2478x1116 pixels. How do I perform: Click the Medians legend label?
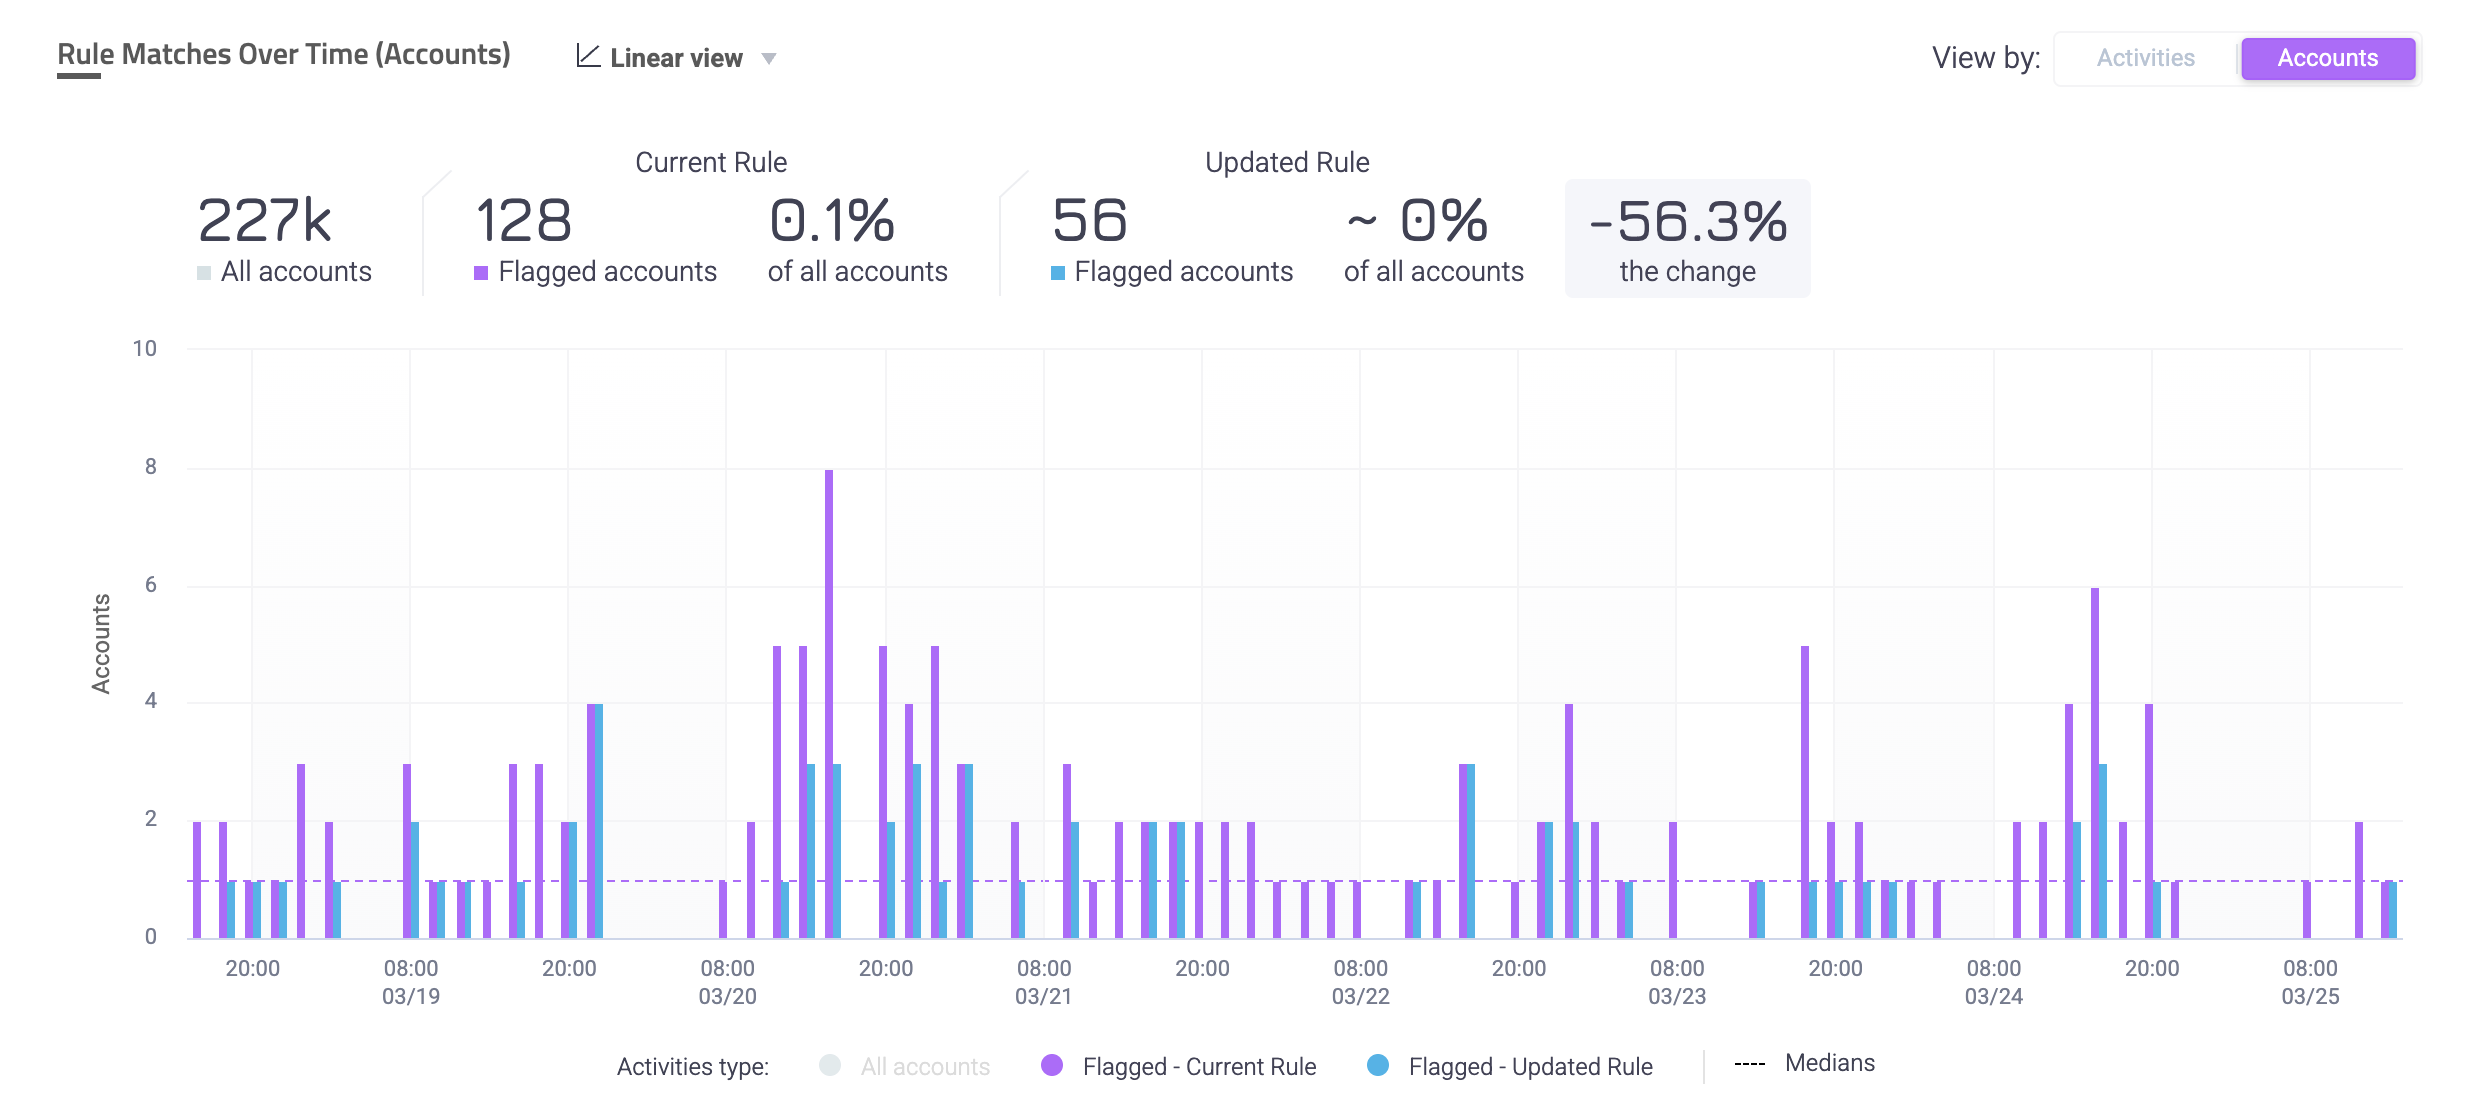pyautogui.click(x=1829, y=1063)
